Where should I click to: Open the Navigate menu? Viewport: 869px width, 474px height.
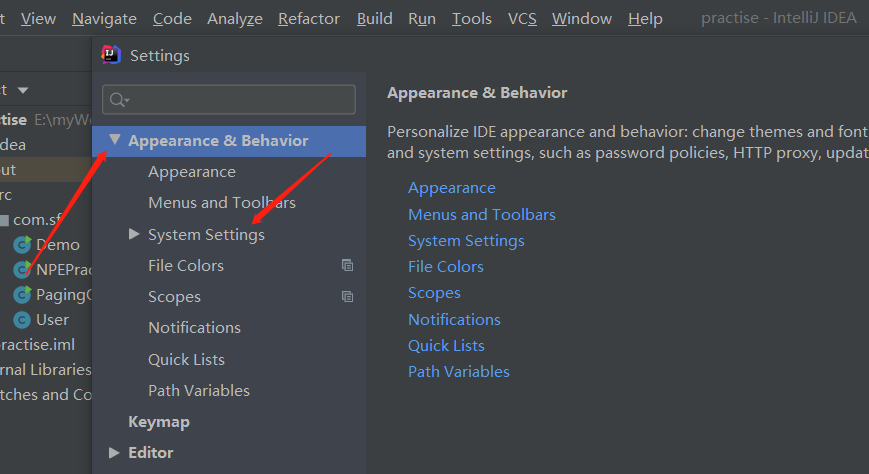tap(104, 19)
